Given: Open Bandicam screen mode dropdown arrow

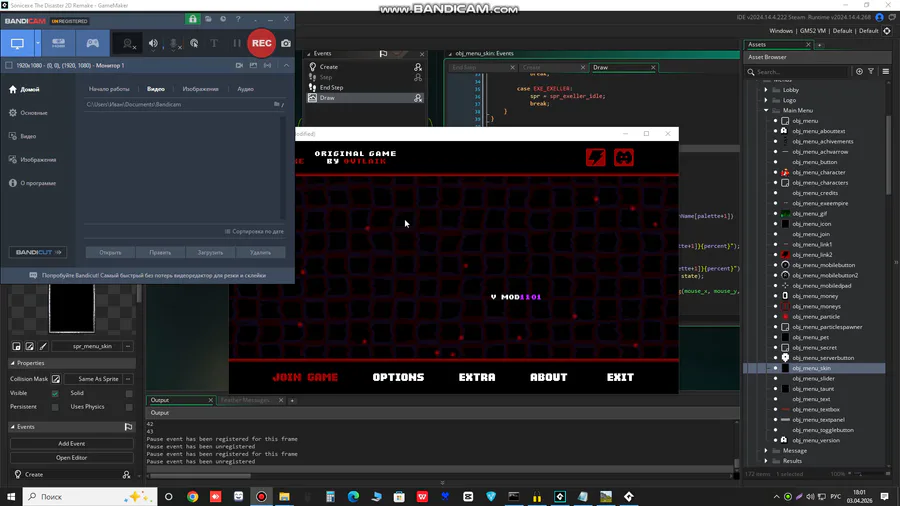Looking at the screenshot, I should pos(38,44).
